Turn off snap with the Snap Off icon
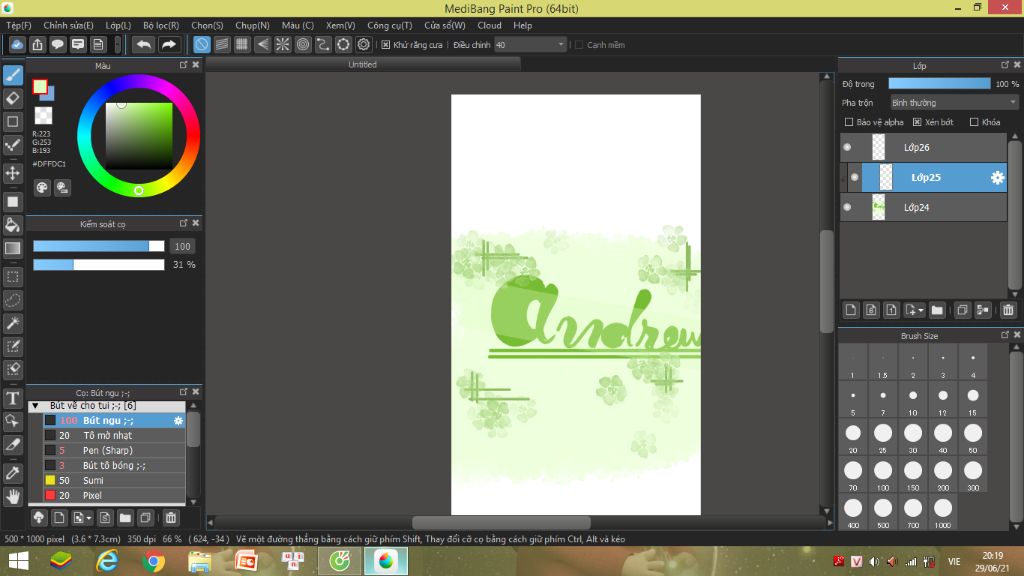This screenshot has height=576, width=1024. pyautogui.click(x=202, y=44)
